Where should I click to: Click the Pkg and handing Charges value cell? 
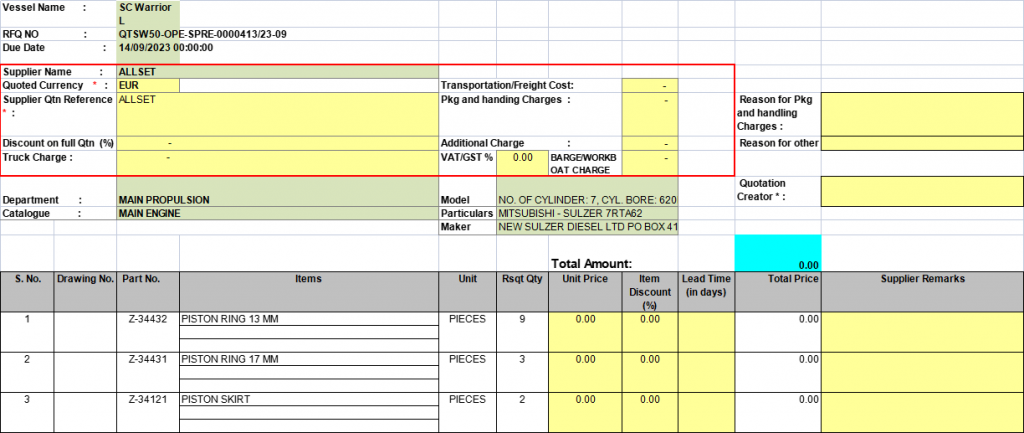coord(649,114)
